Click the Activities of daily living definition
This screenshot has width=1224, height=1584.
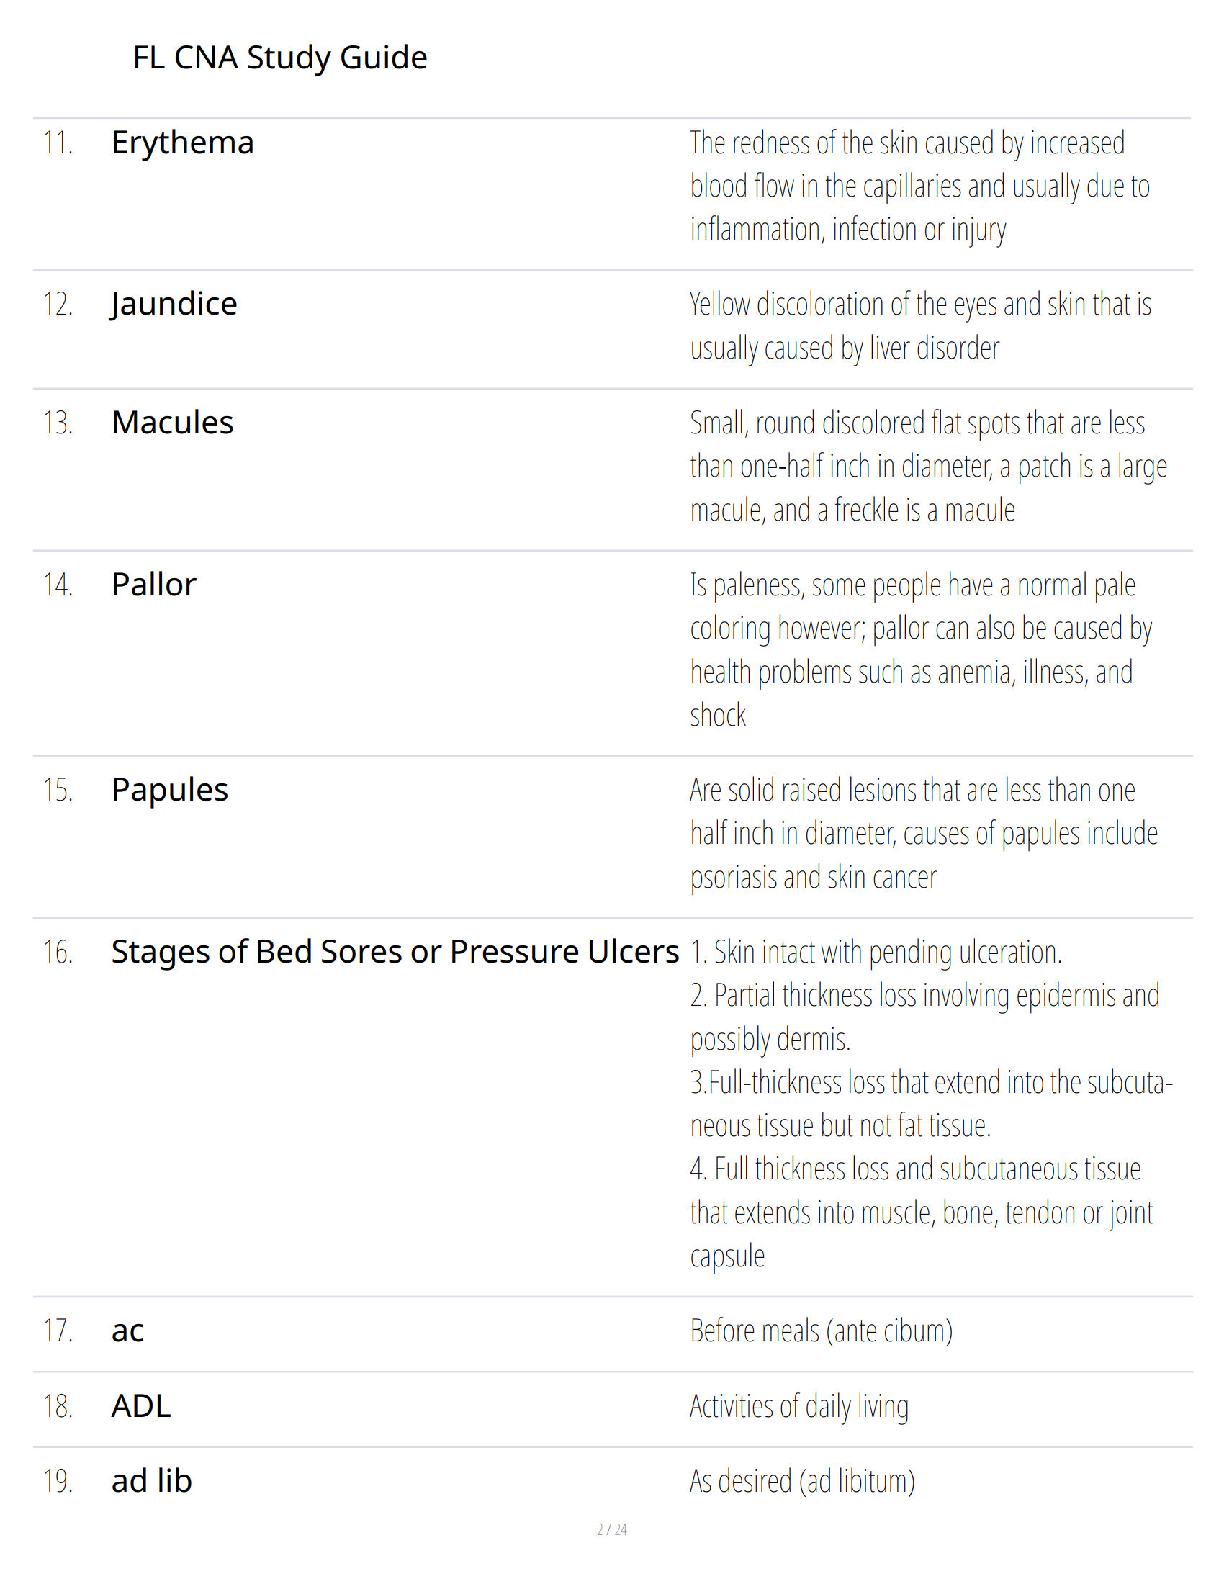[x=799, y=1407]
